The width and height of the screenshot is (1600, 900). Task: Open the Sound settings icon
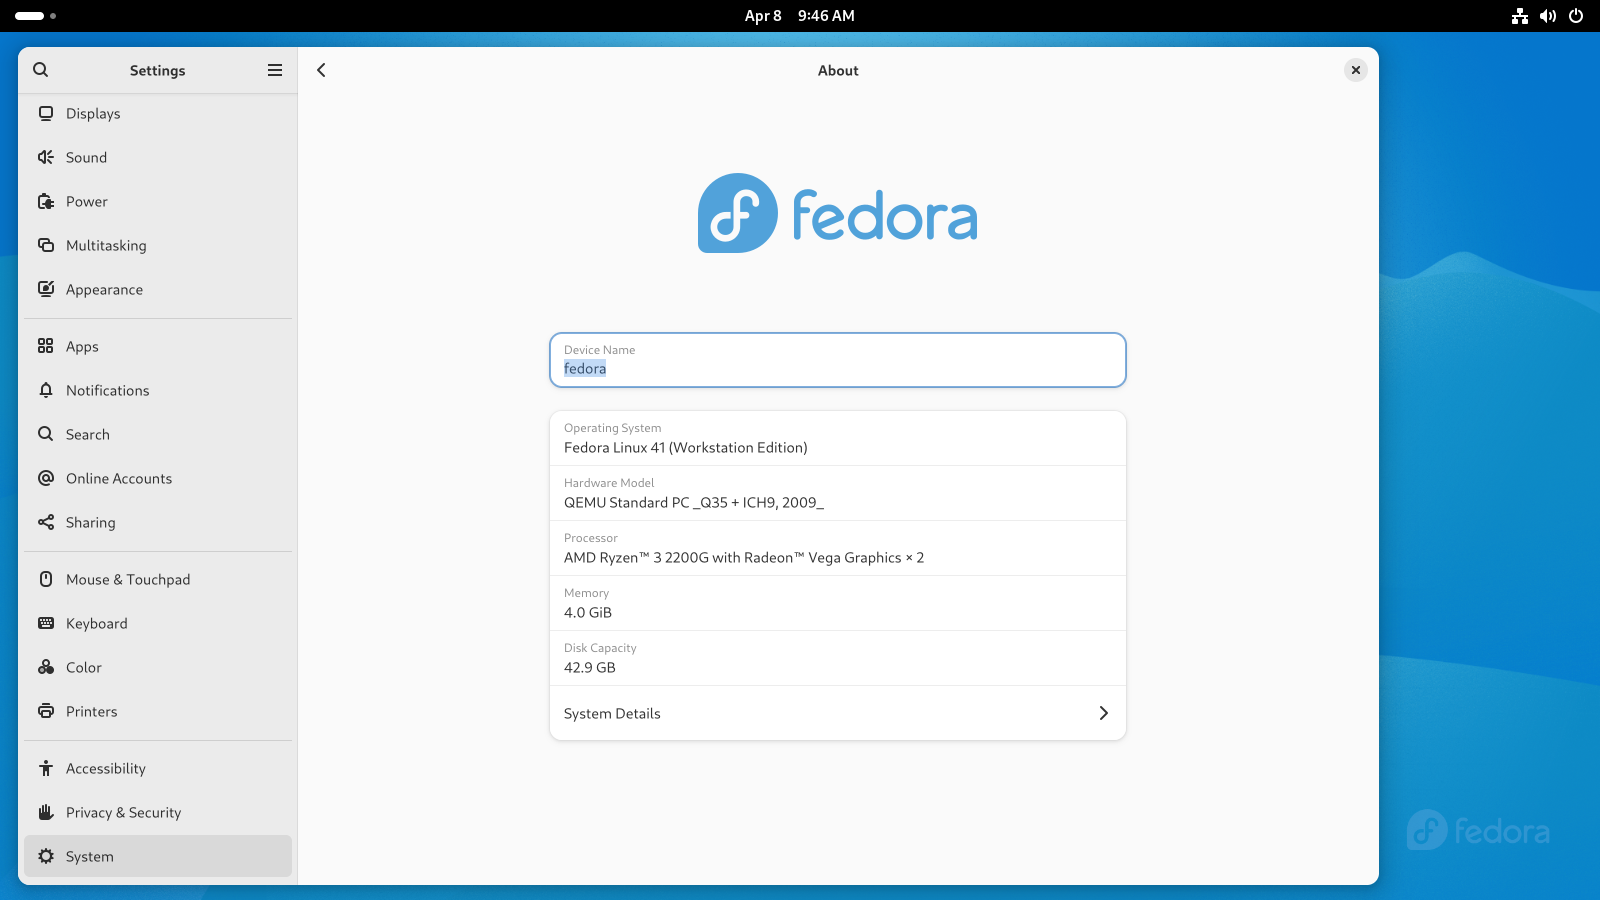pos(46,157)
